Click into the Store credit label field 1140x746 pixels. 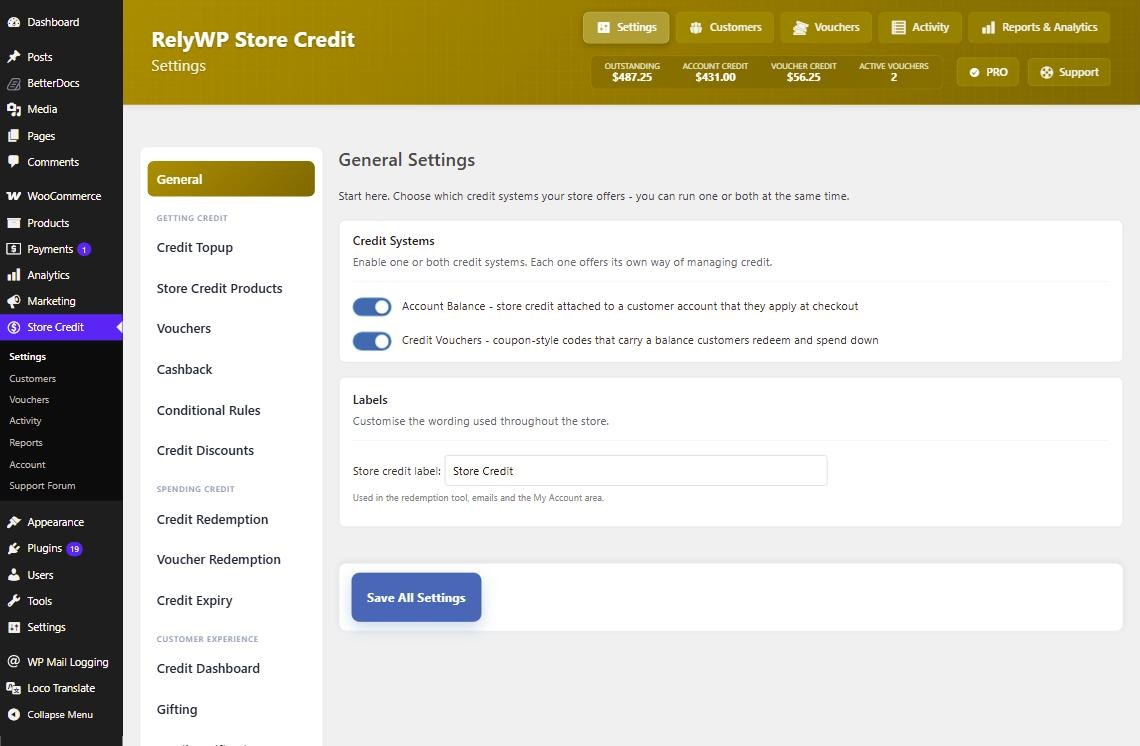[x=635, y=470]
